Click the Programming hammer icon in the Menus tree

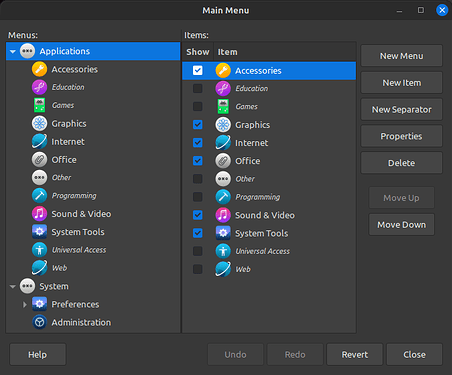[x=39, y=196]
